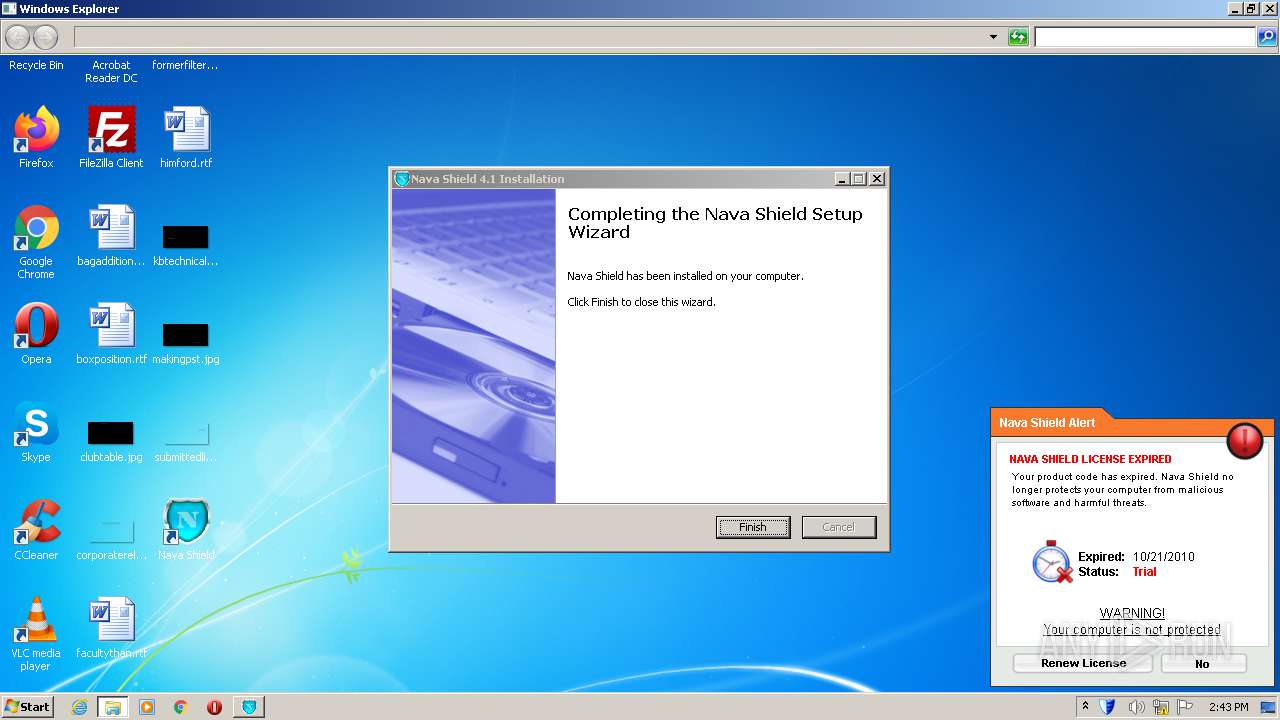Click the Explorer address bar
The width and height of the screenshot is (1280, 720).
click(530, 37)
